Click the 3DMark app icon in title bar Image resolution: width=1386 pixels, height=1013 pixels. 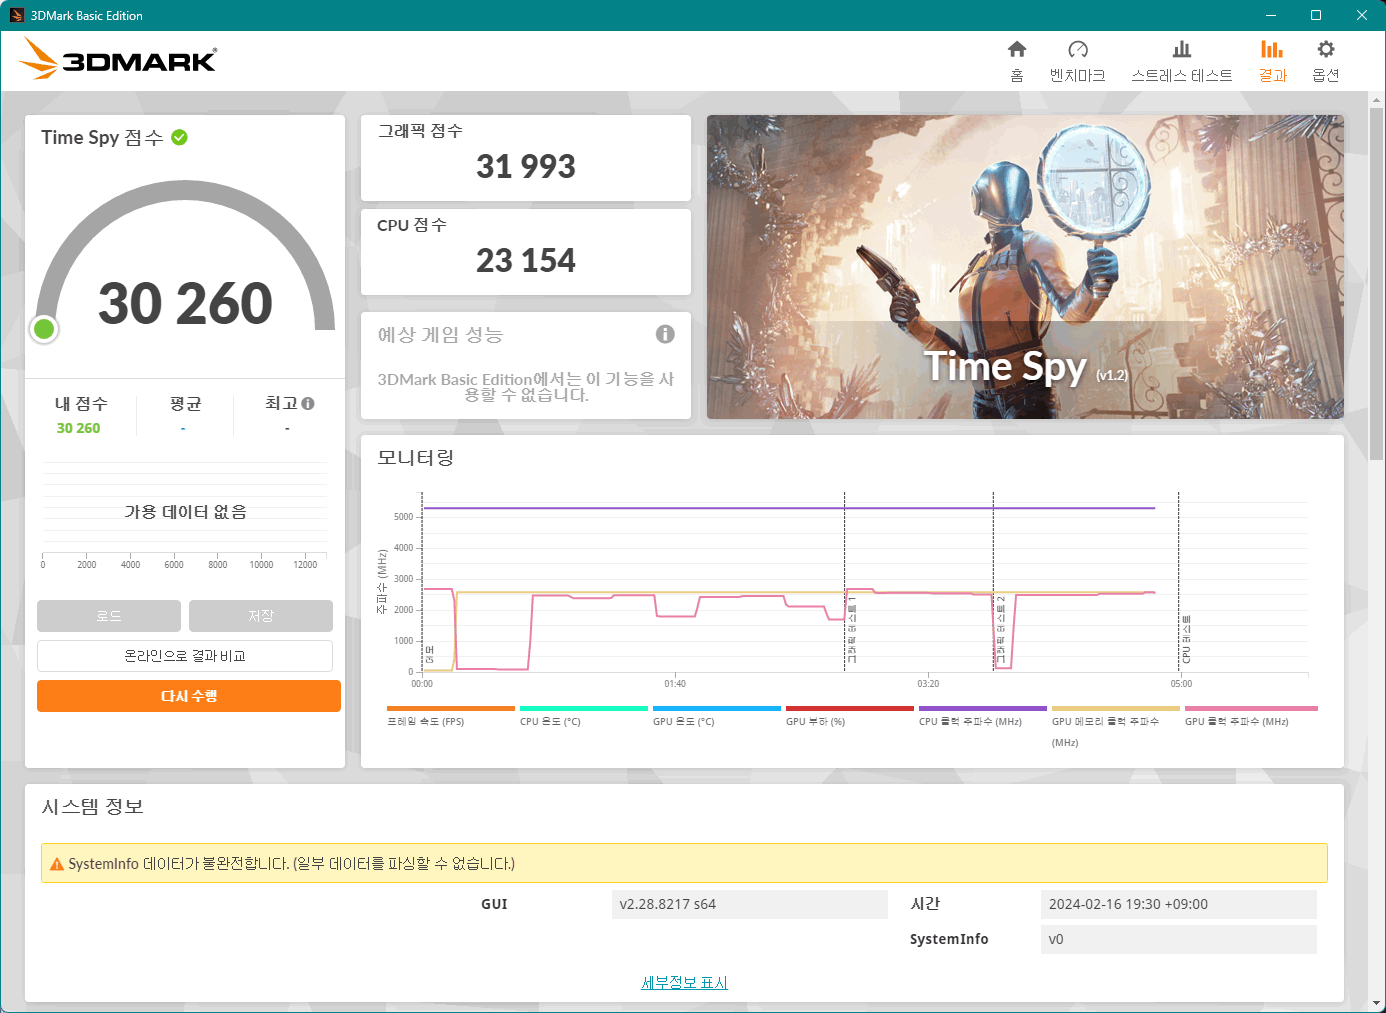click(16, 15)
